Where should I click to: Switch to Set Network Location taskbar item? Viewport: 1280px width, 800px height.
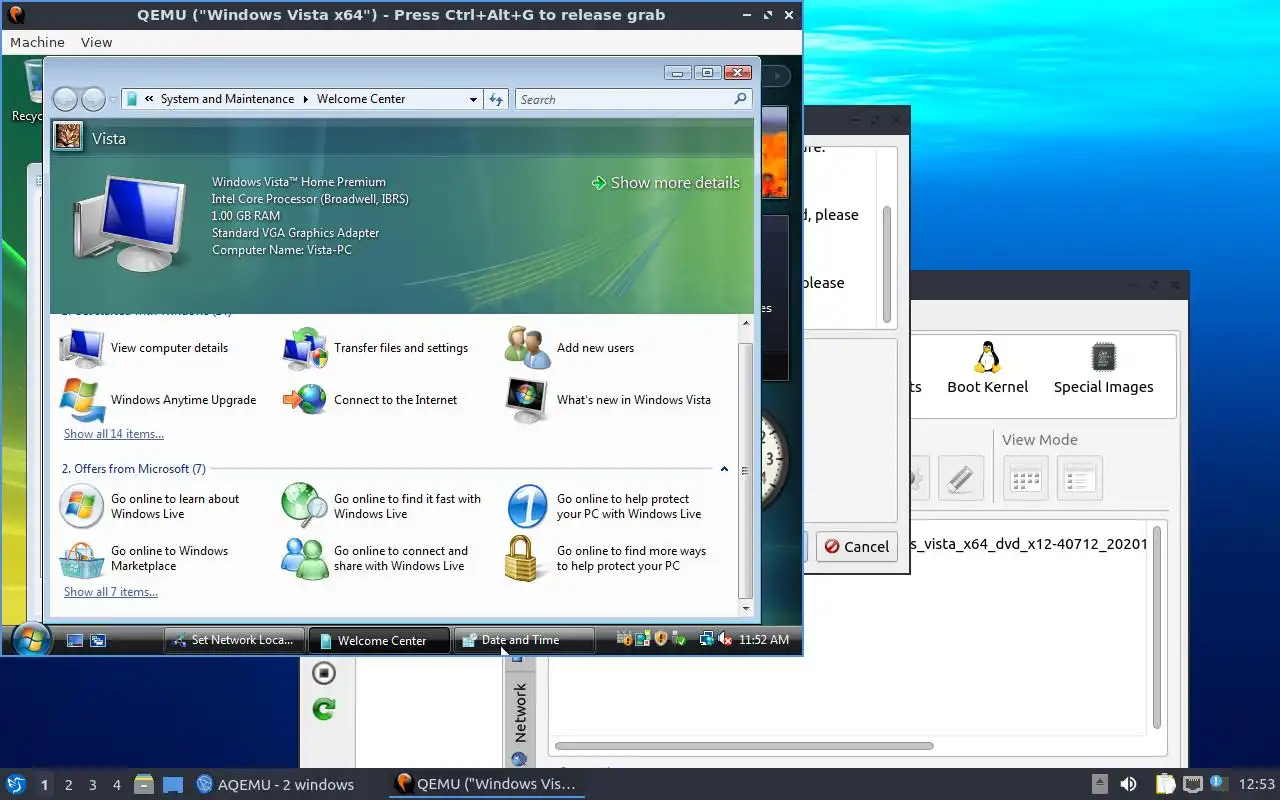coord(233,640)
